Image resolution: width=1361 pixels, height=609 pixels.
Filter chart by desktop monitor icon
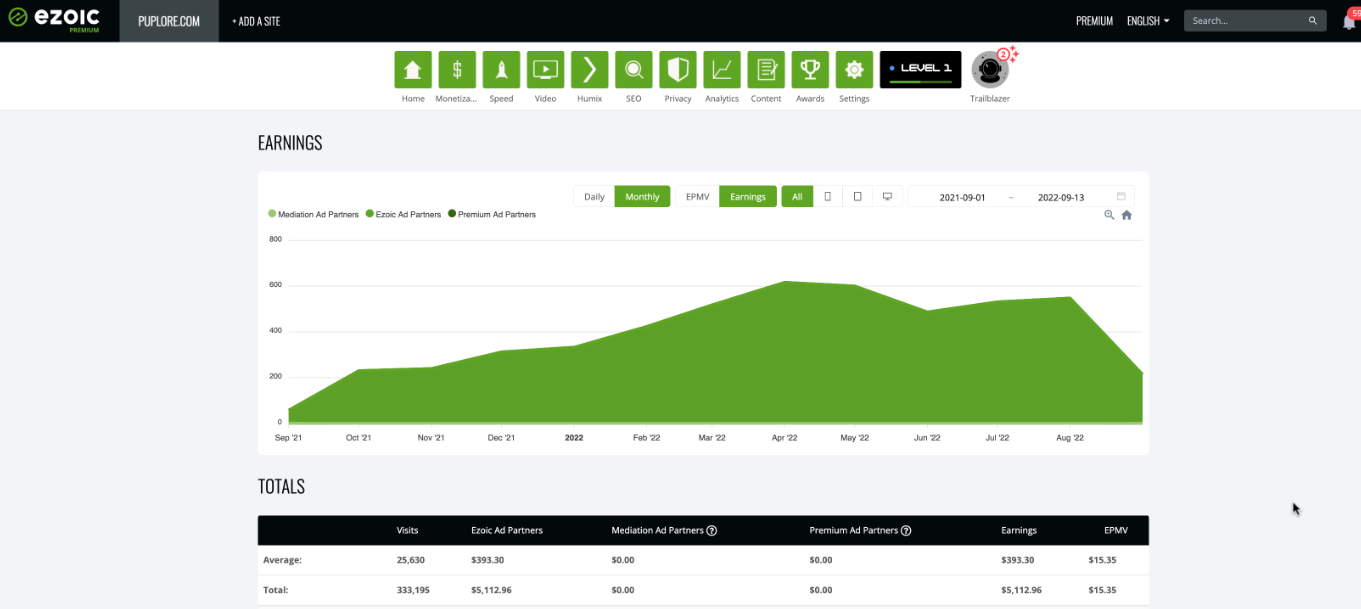pyautogui.click(x=887, y=197)
